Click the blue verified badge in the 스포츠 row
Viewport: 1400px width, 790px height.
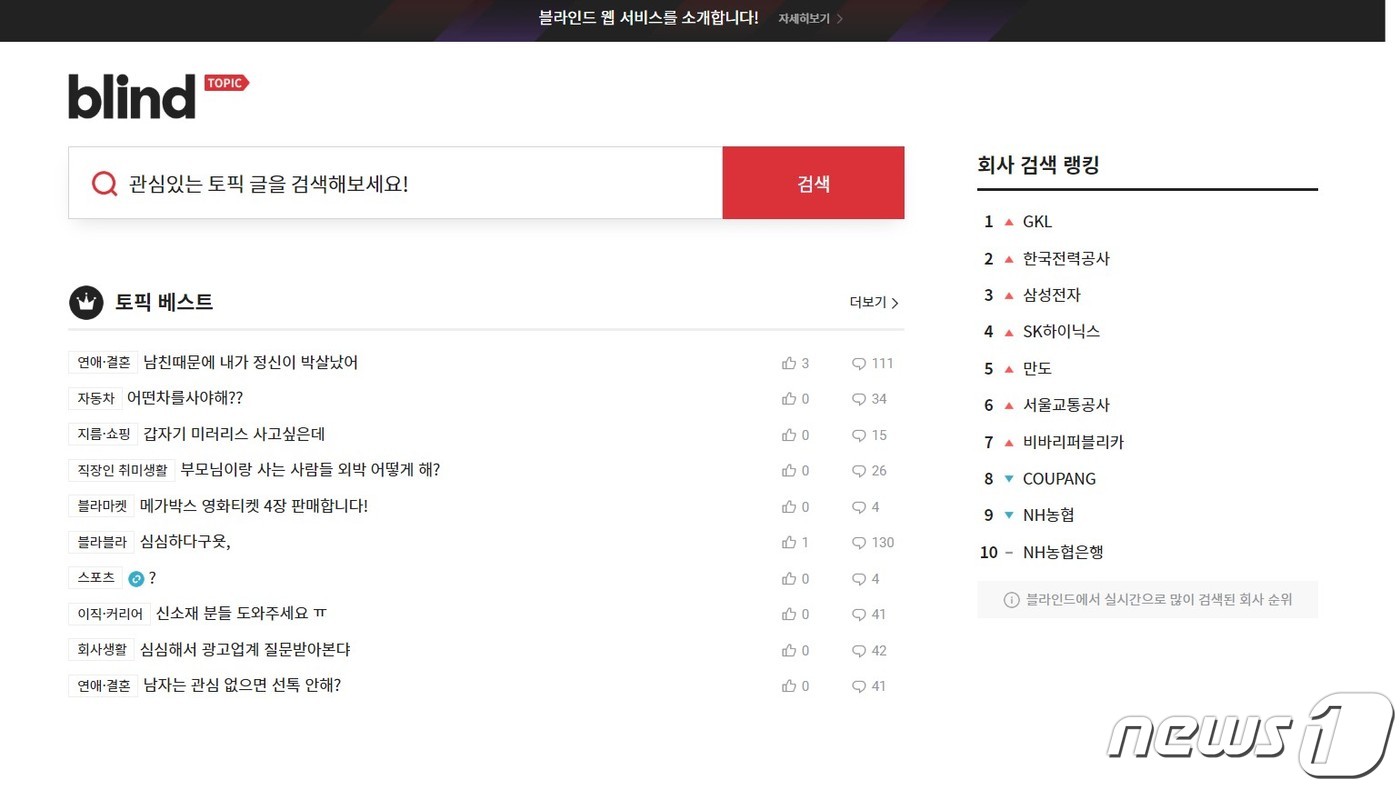tap(137, 577)
